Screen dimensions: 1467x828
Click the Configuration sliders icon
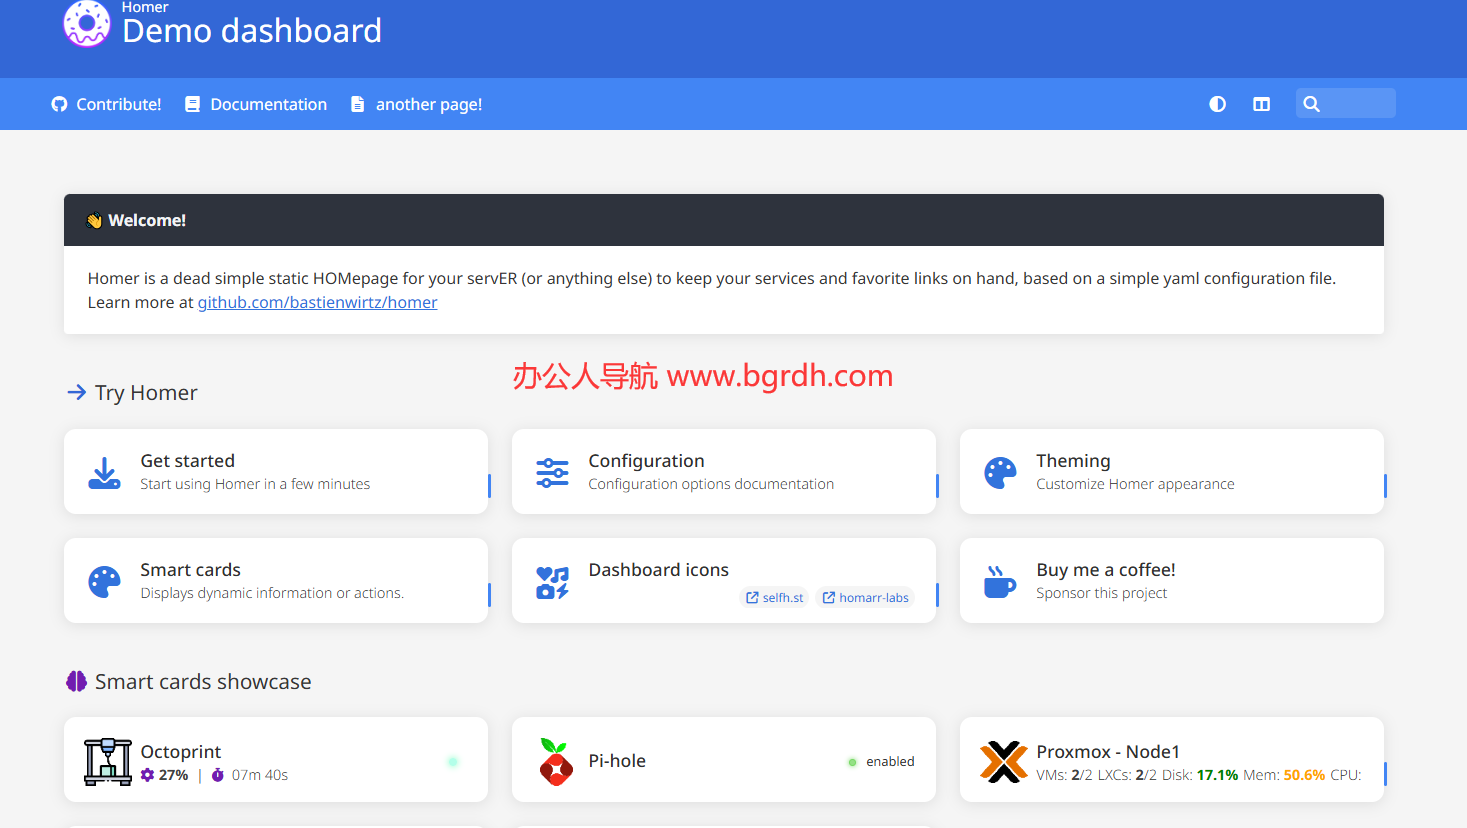coord(552,472)
